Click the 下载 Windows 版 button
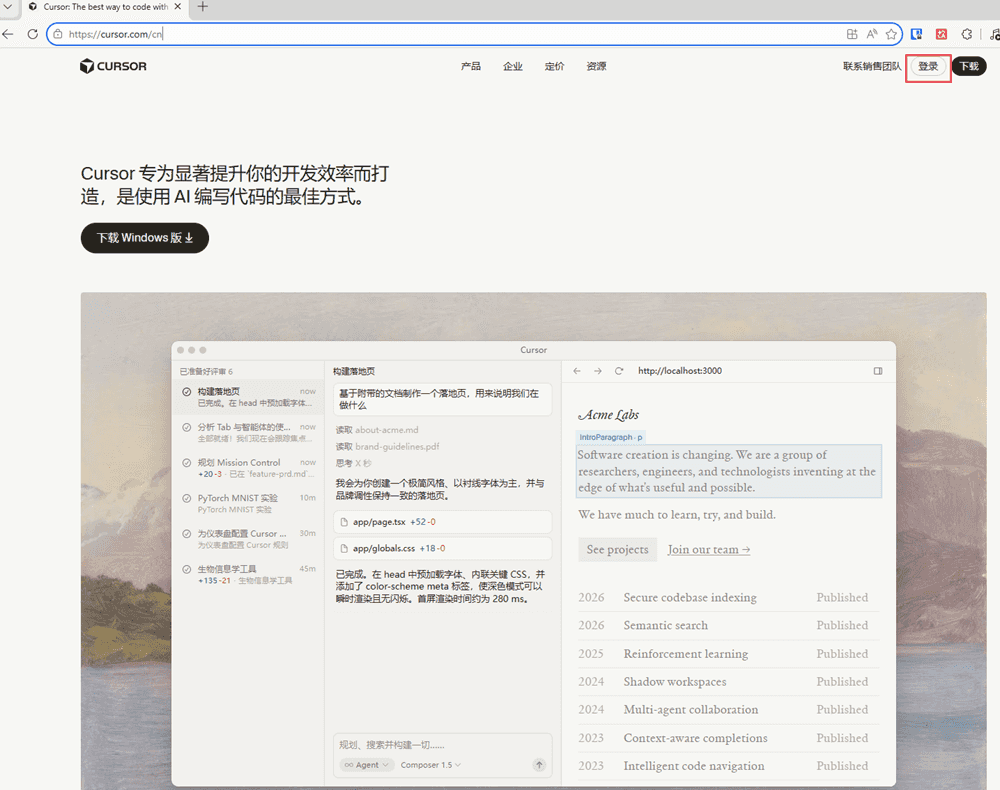The width and height of the screenshot is (1000, 790). (x=145, y=238)
